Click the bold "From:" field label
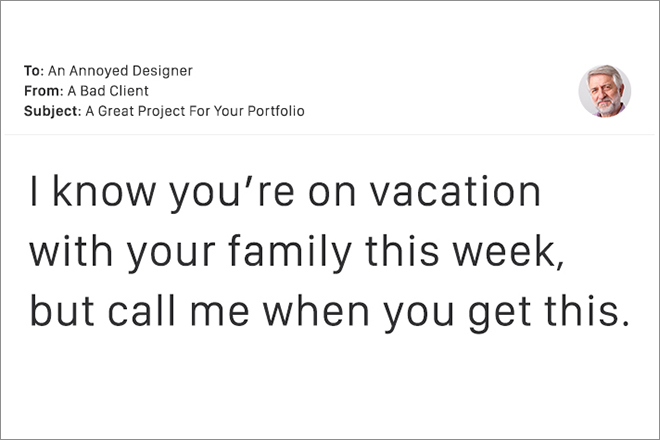This screenshot has height=440, width=660. tap(43, 91)
